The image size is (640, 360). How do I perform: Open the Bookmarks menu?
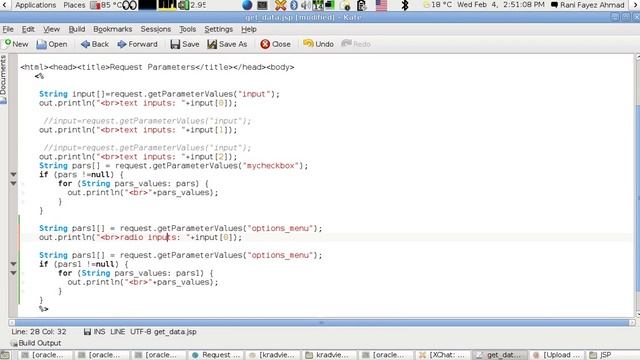click(x=113, y=29)
